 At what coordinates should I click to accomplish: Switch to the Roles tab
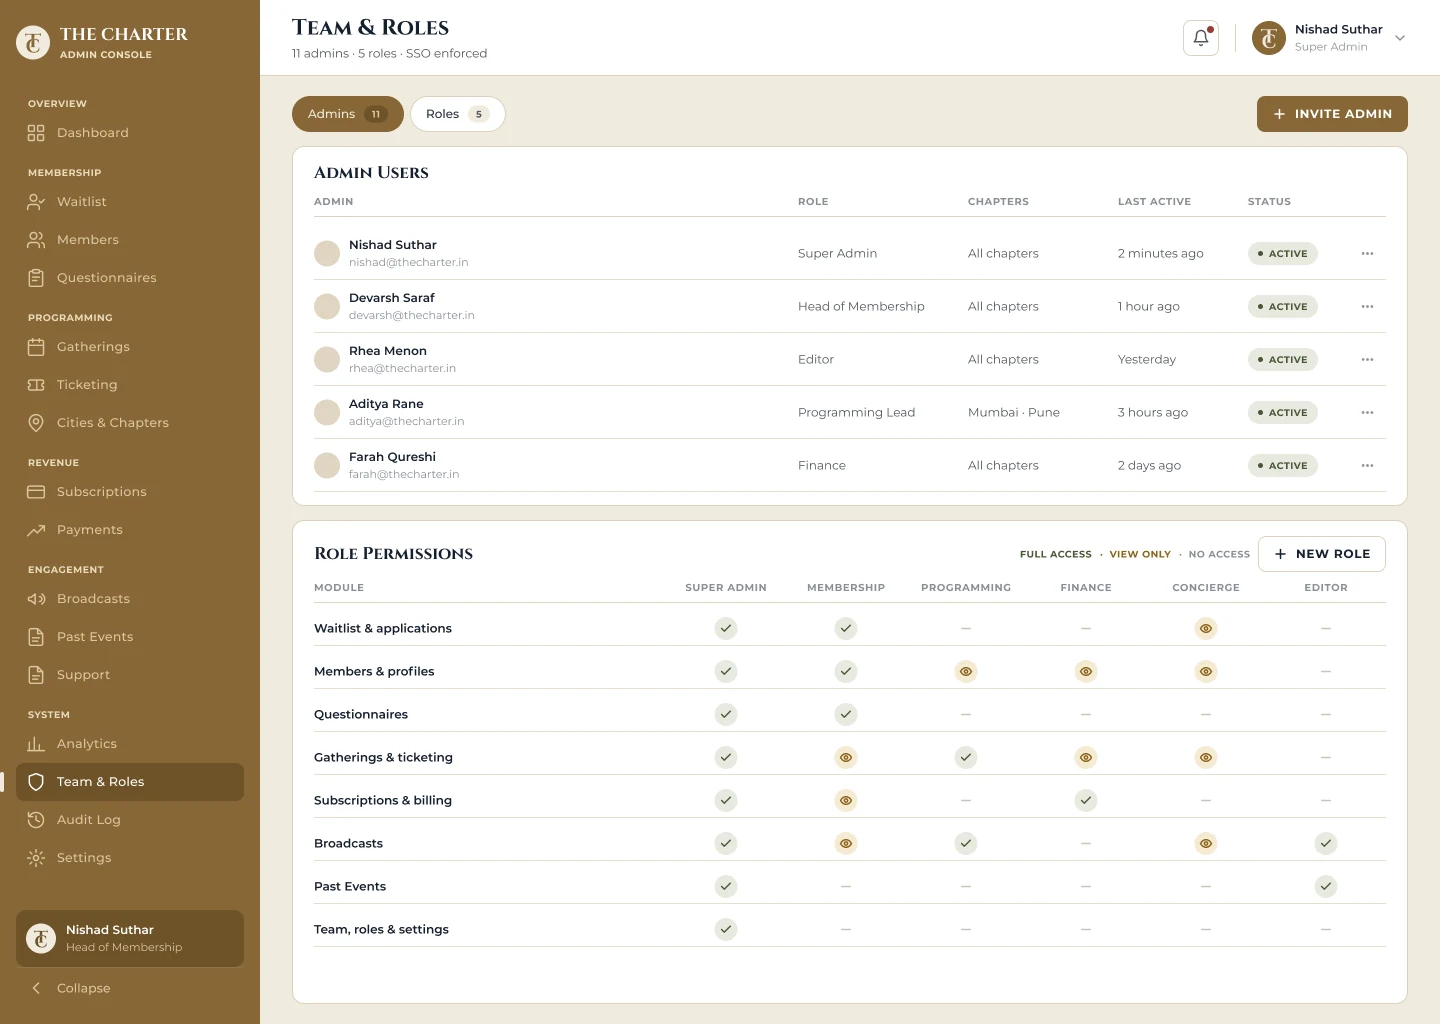pyautogui.click(x=457, y=114)
